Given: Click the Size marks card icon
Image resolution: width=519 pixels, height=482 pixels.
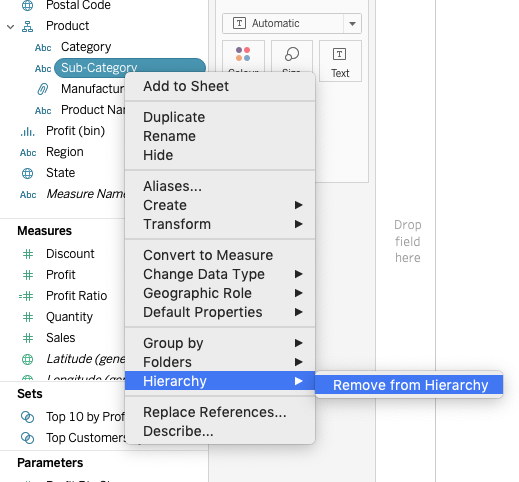Looking at the screenshot, I should tap(292, 54).
